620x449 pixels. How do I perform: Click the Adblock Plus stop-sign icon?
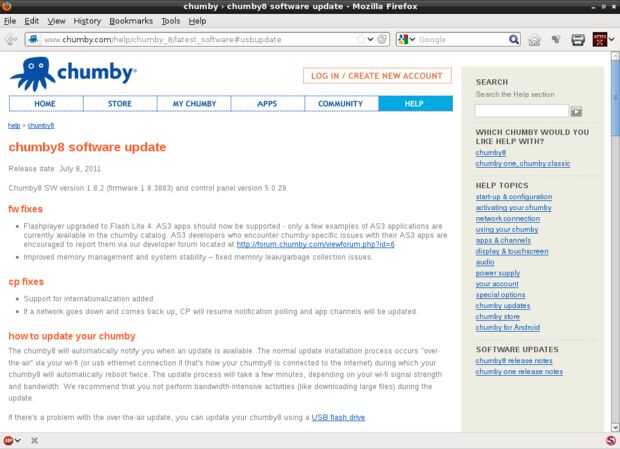pos(8,440)
